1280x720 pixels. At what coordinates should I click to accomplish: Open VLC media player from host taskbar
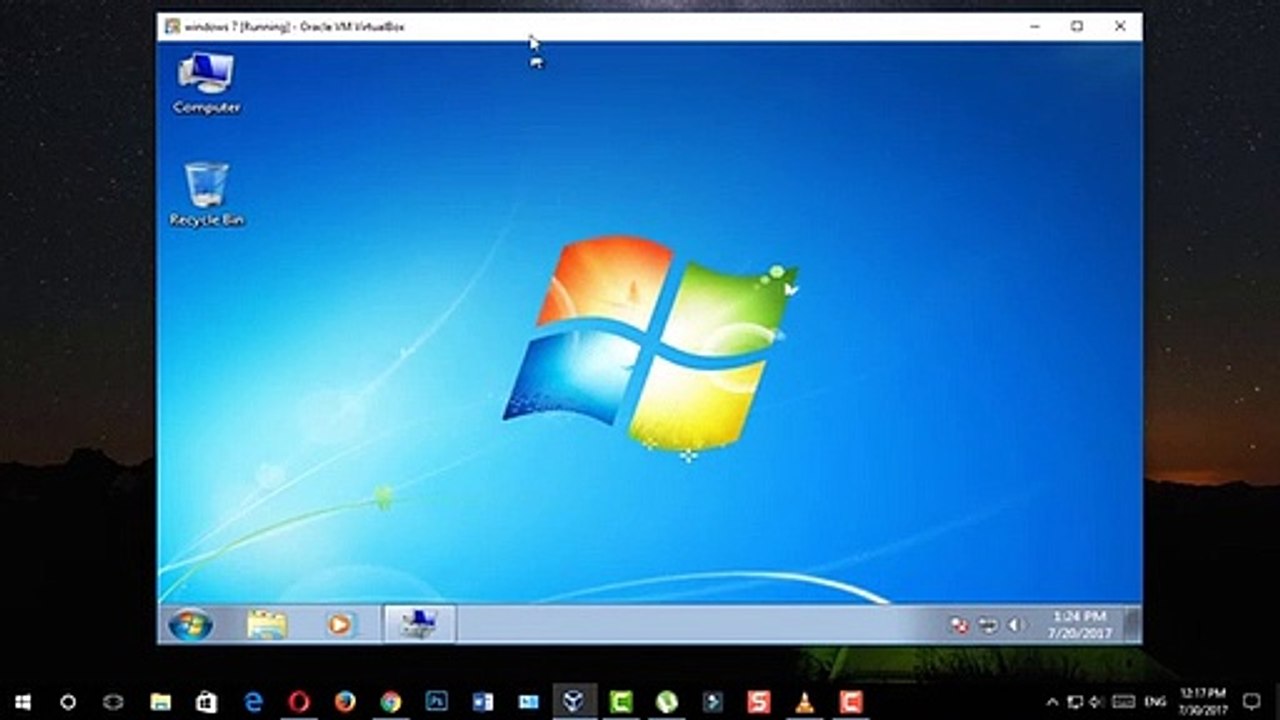805,702
